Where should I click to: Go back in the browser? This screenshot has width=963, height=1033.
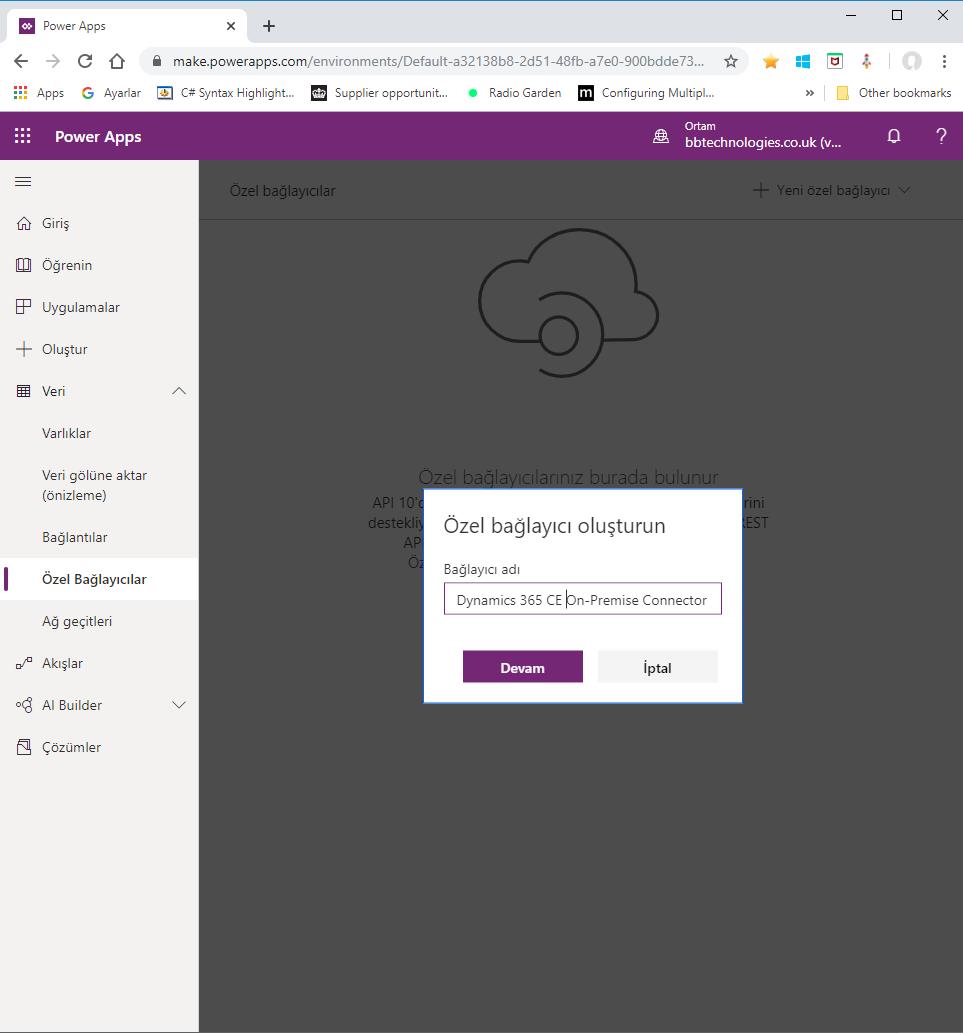[21, 61]
